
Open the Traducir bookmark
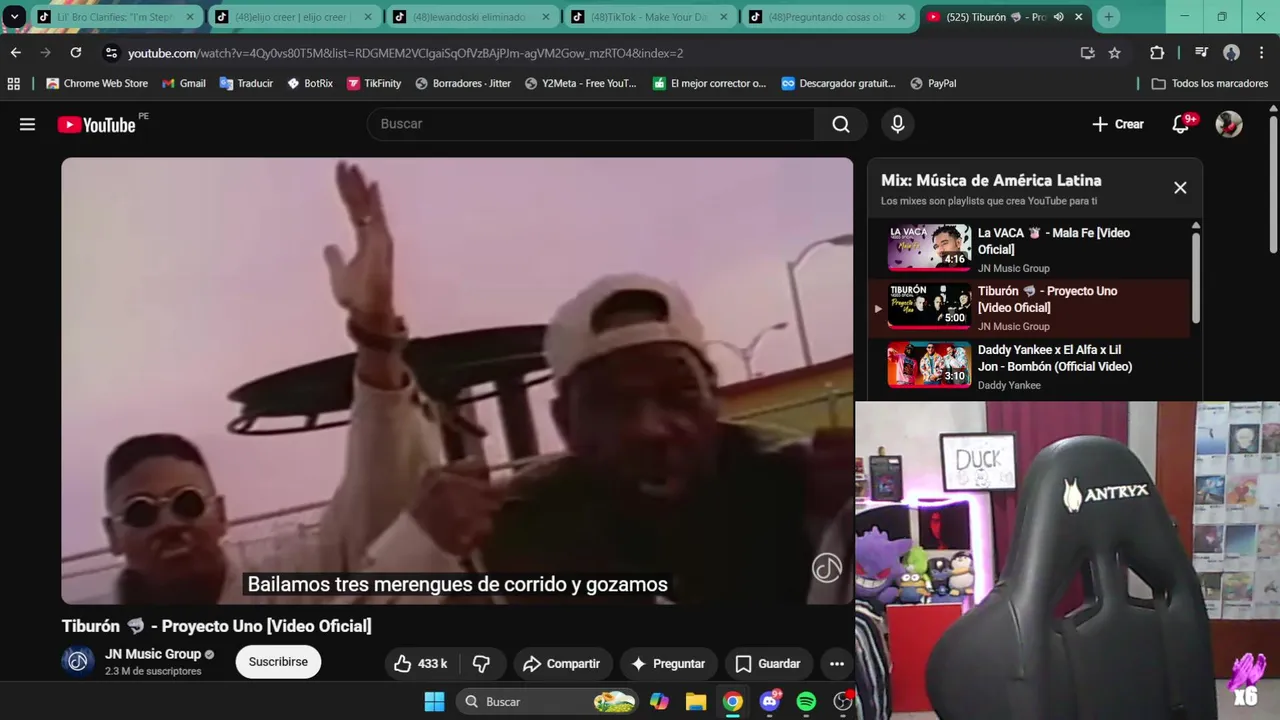click(246, 84)
